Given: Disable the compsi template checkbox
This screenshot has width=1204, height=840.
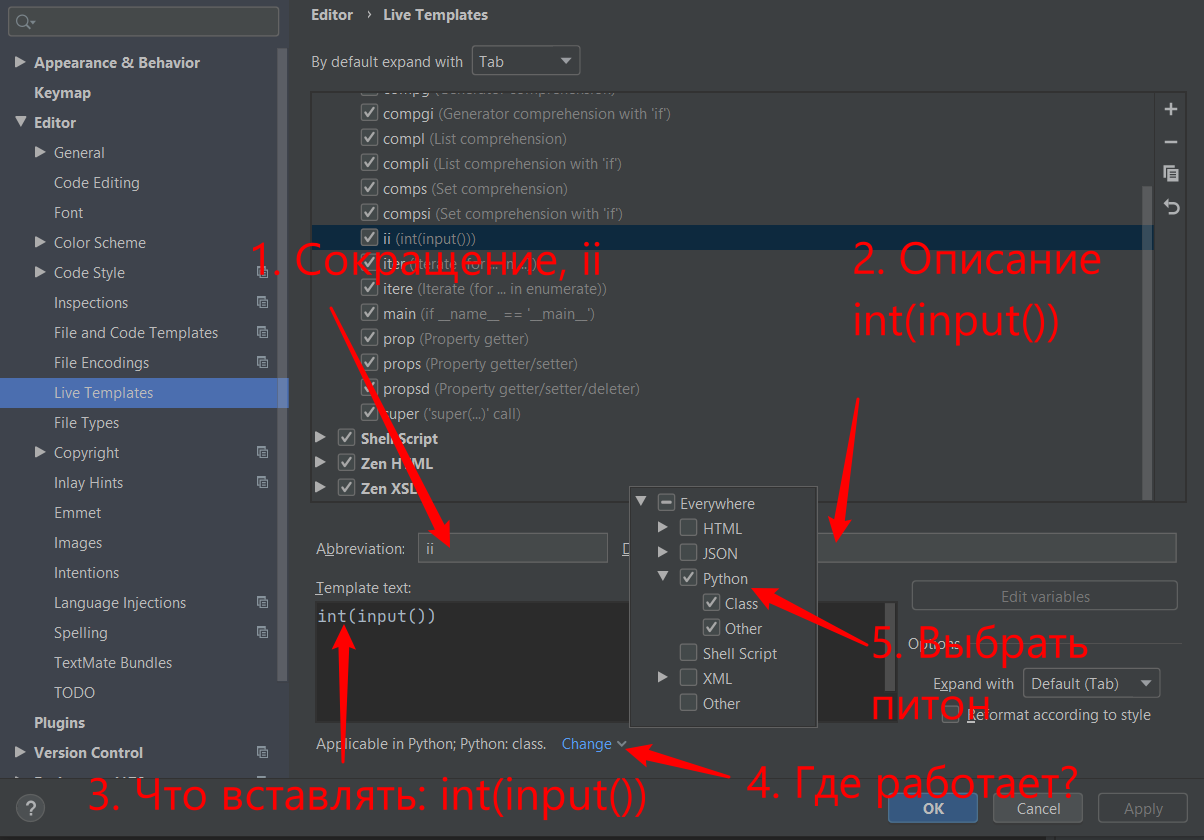Looking at the screenshot, I should coord(369,213).
